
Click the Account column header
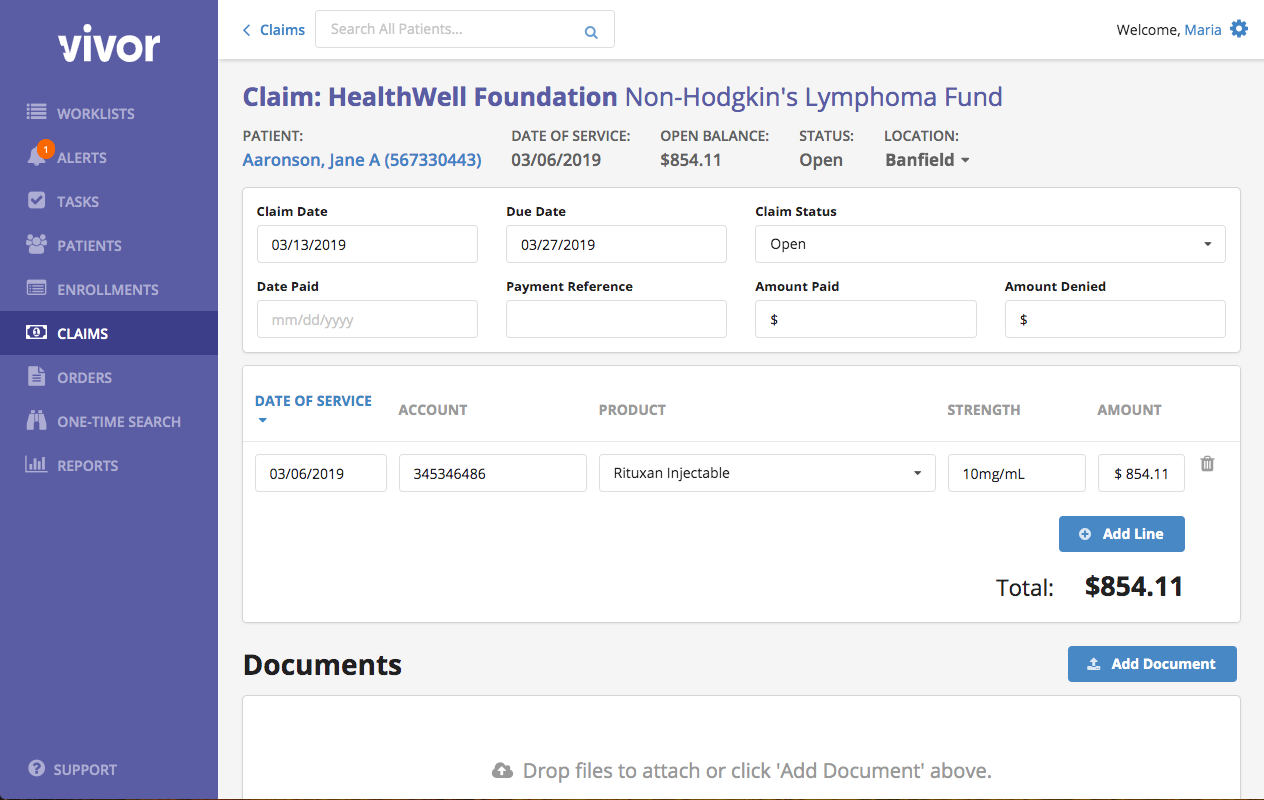tap(433, 410)
